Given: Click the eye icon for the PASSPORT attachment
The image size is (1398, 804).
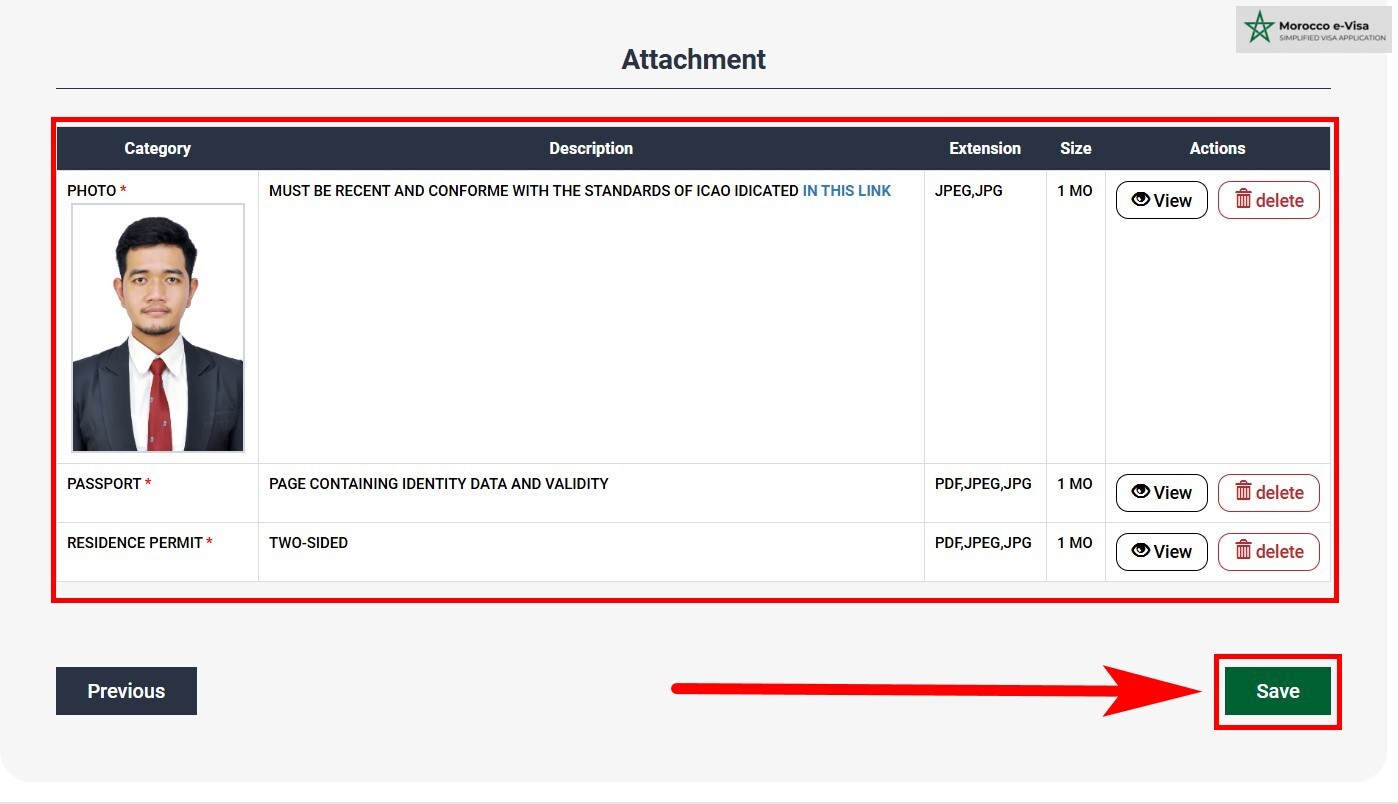Looking at the screenshot, I should pyautogui.click(x=1141, y=491).
